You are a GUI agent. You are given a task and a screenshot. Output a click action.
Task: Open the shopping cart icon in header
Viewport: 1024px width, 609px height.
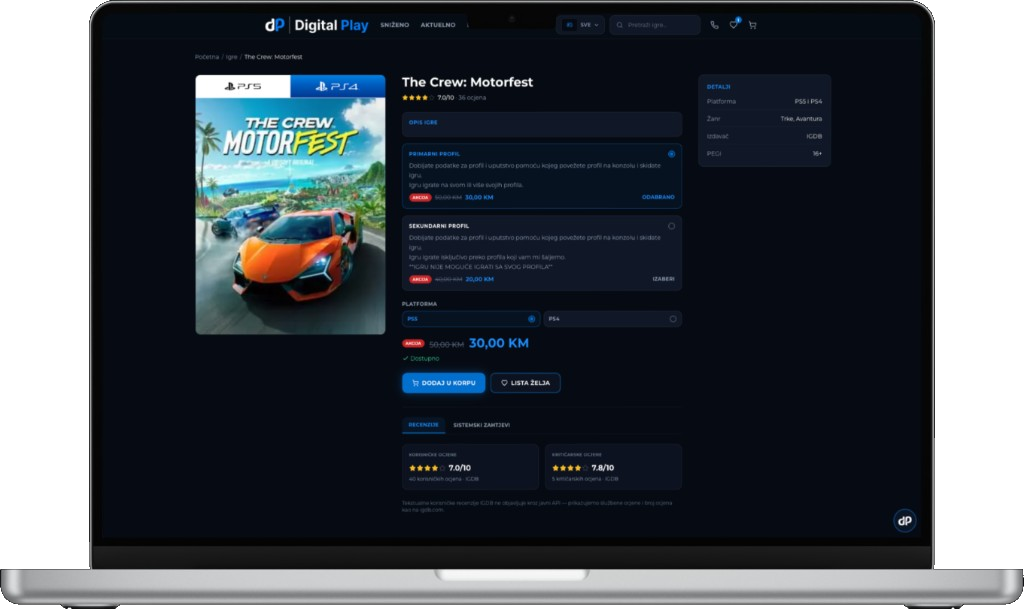(752, 25)
